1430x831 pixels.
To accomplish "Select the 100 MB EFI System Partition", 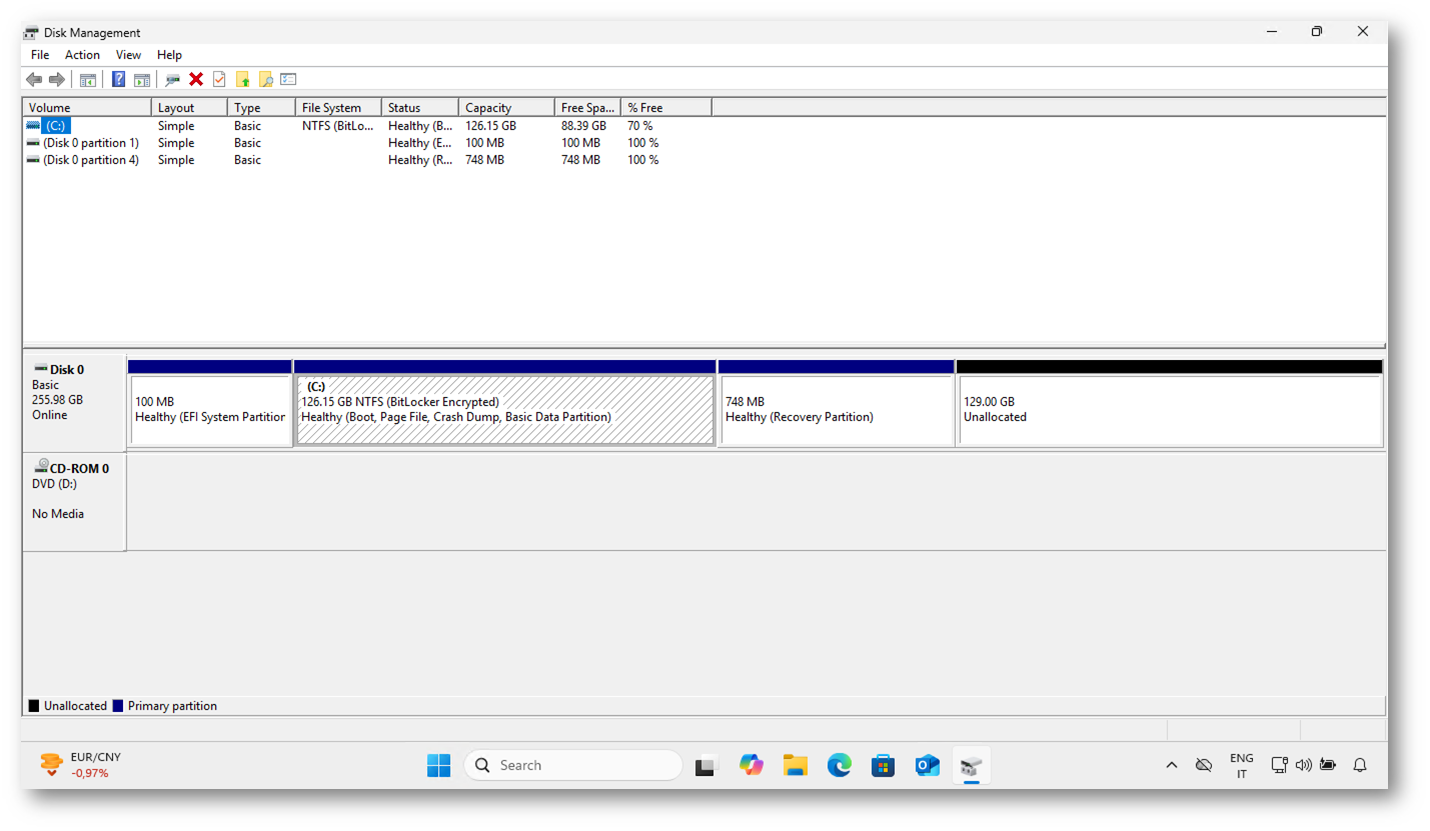I will point(210,410).
